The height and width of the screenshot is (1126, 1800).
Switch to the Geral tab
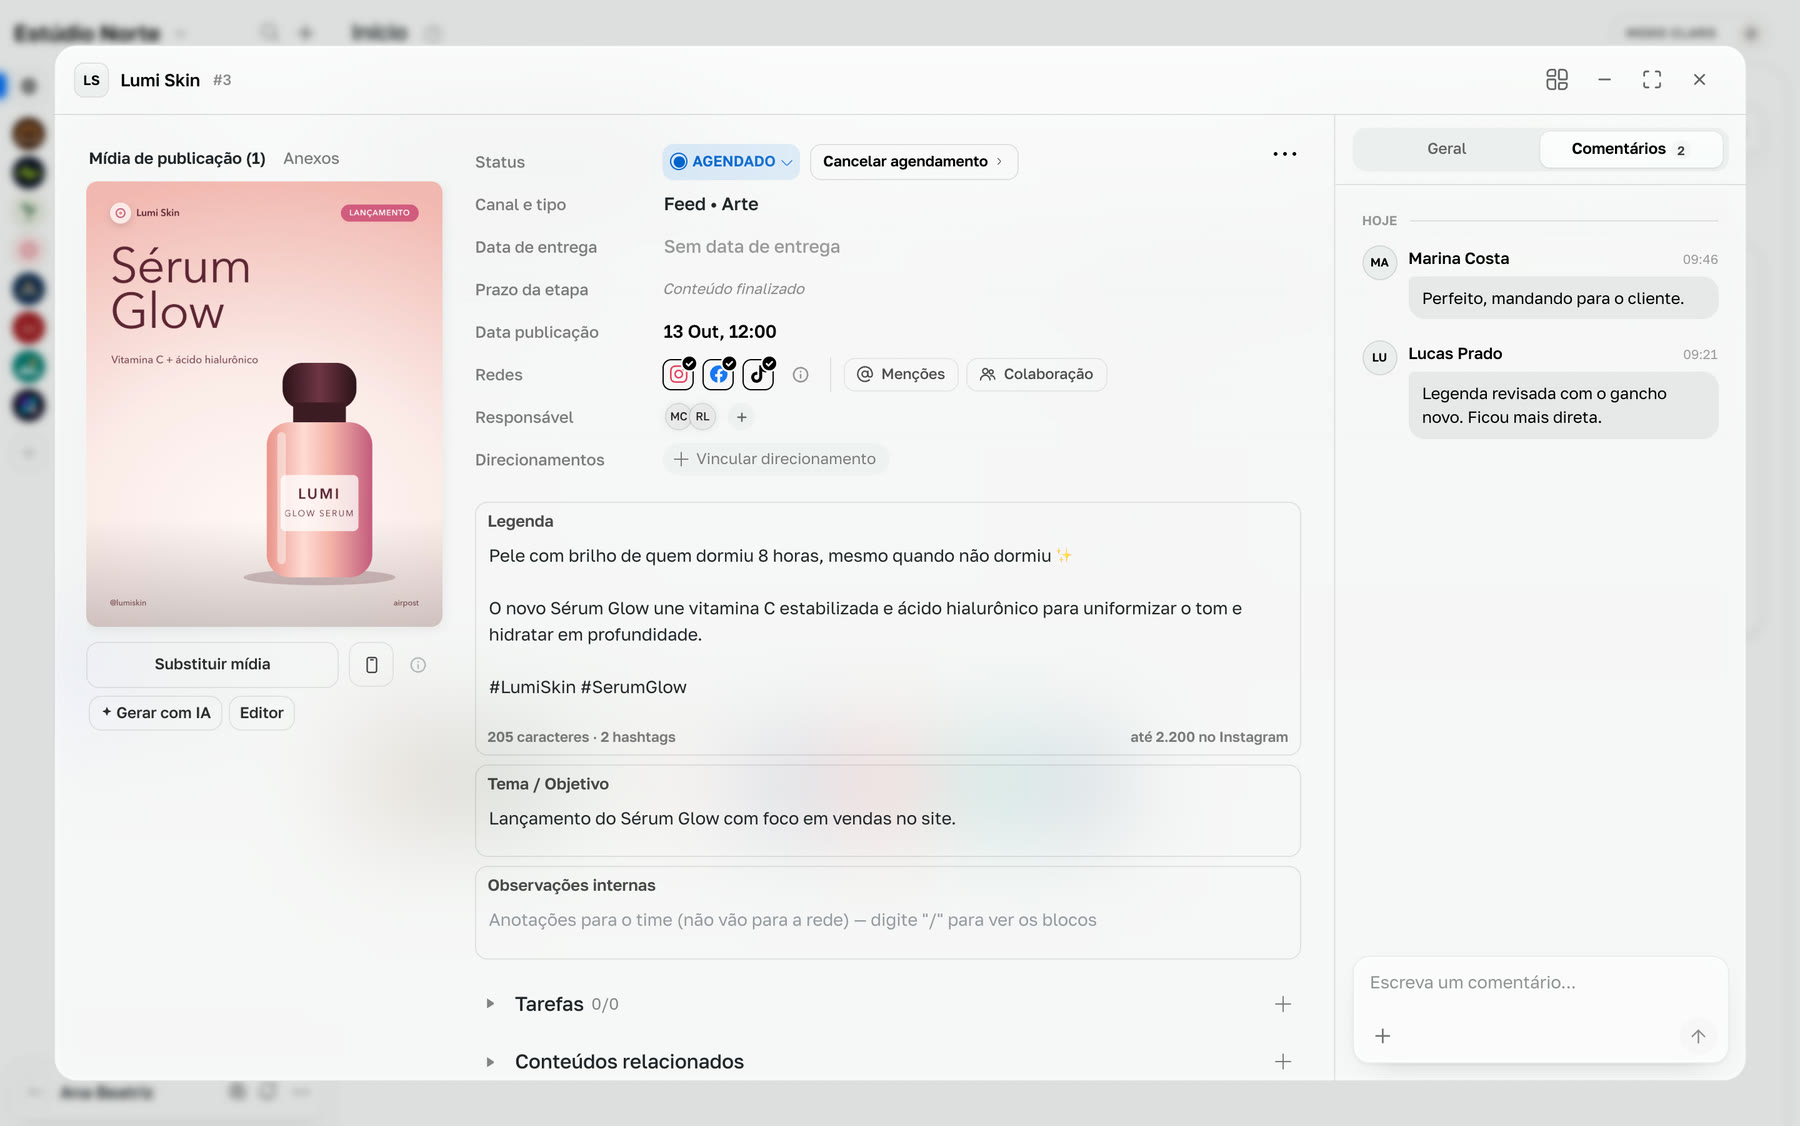[1446, 149]
